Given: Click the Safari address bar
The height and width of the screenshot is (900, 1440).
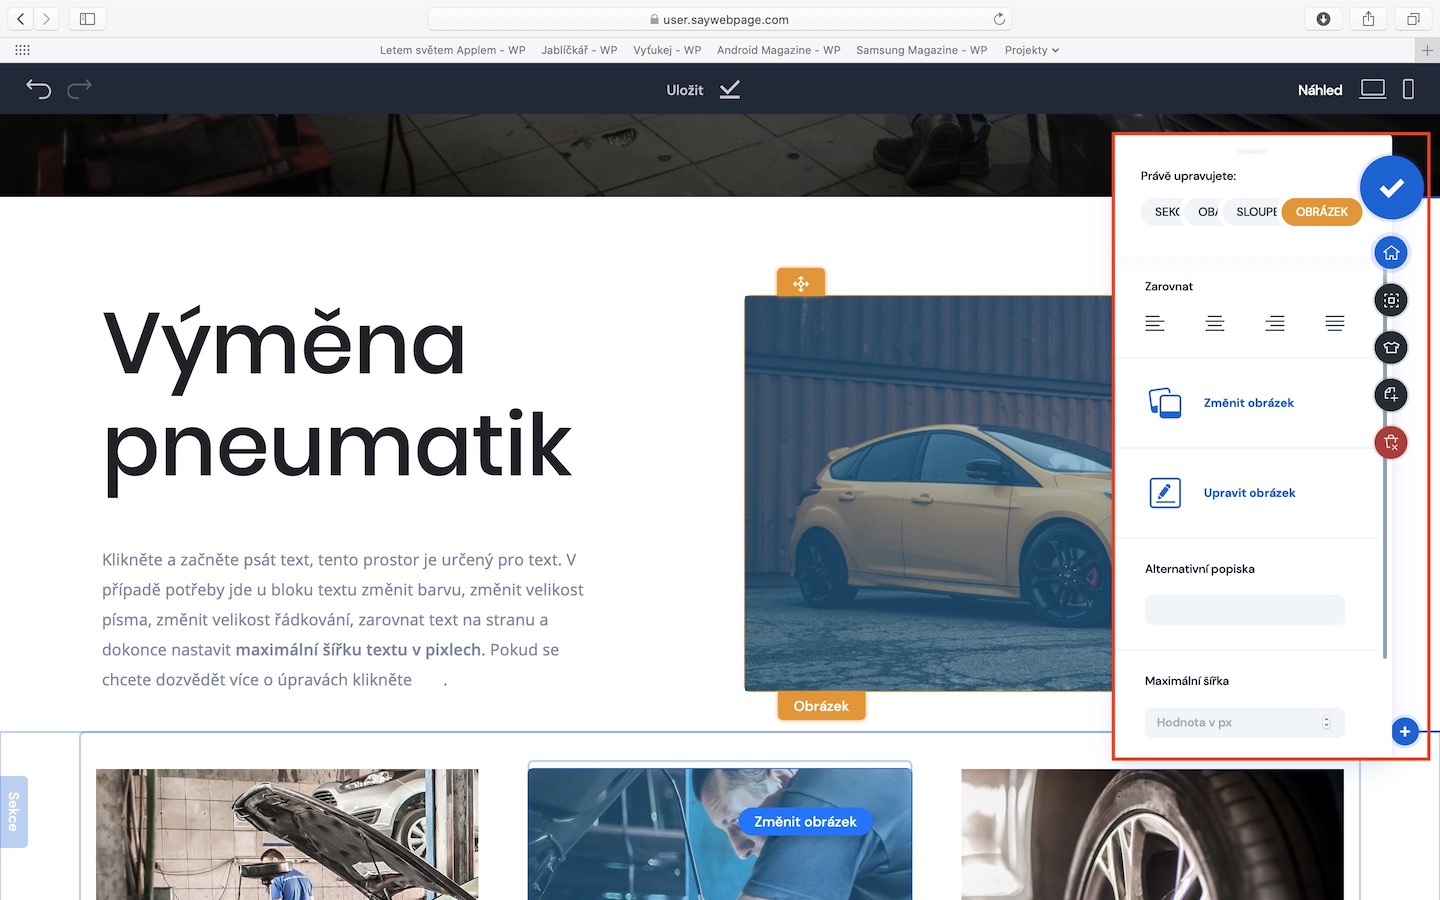Looking at the screenshot, I should click(x=719, y=19).
